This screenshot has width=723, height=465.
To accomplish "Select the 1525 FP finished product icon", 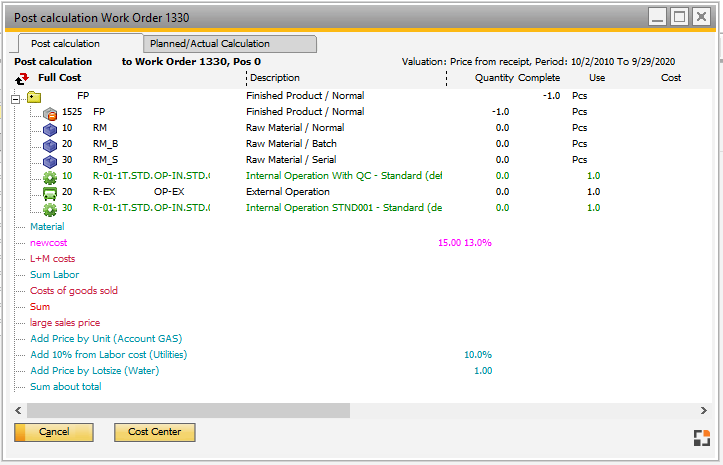I will point(50,113).
